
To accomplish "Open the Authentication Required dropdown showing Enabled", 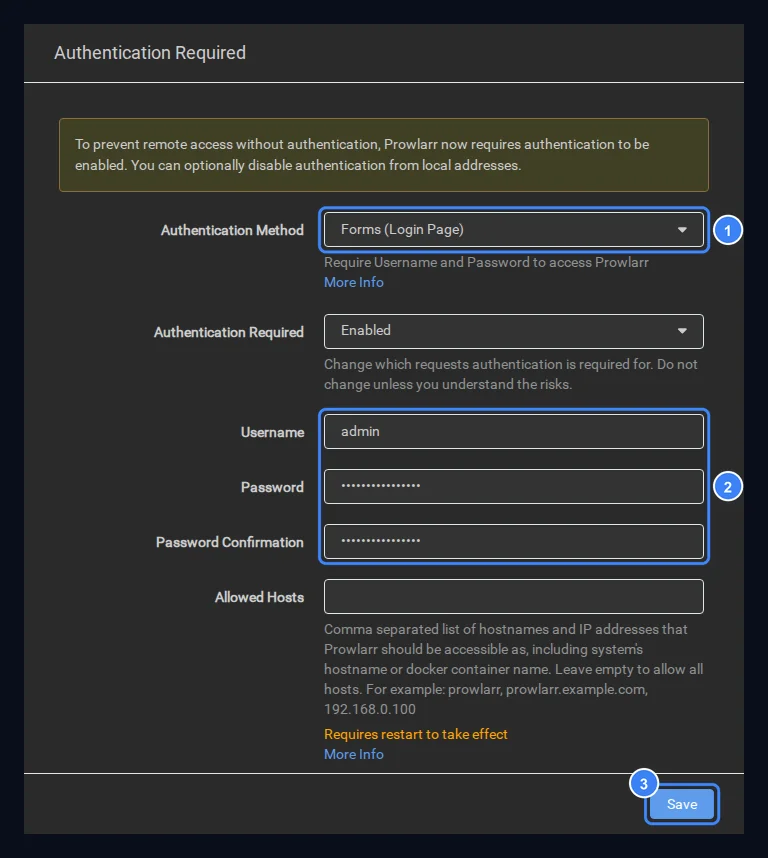I will point(514,331).
